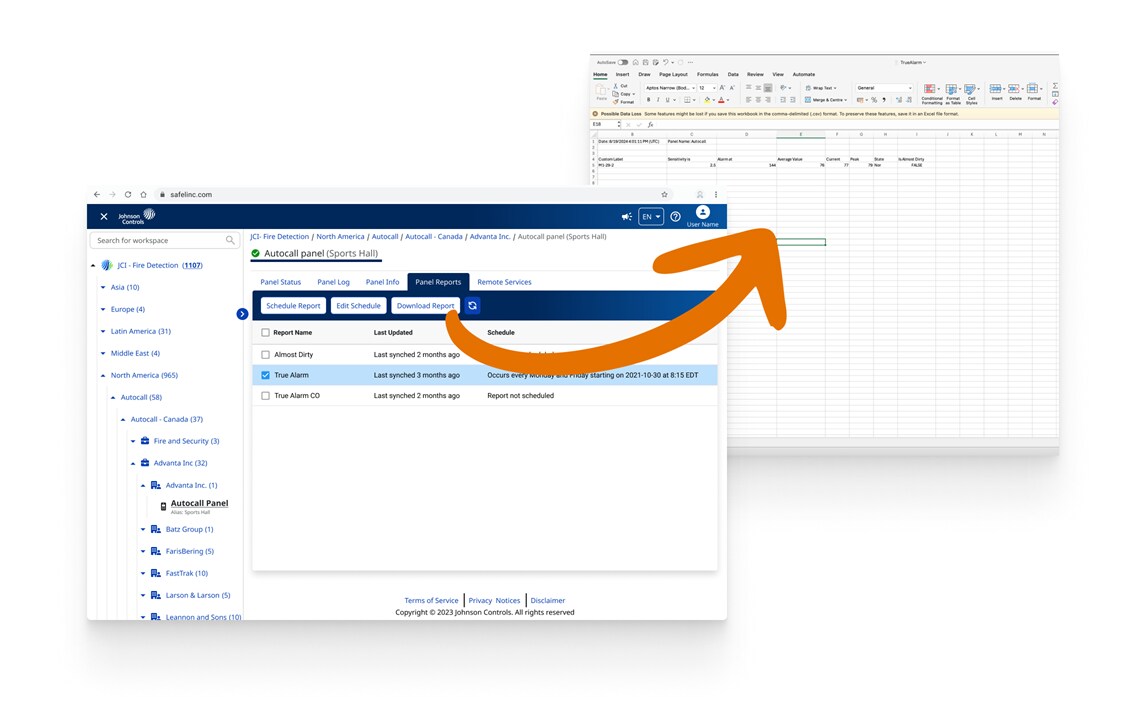
Task: Refresh the panel reports list
Action: pos(472,306)
